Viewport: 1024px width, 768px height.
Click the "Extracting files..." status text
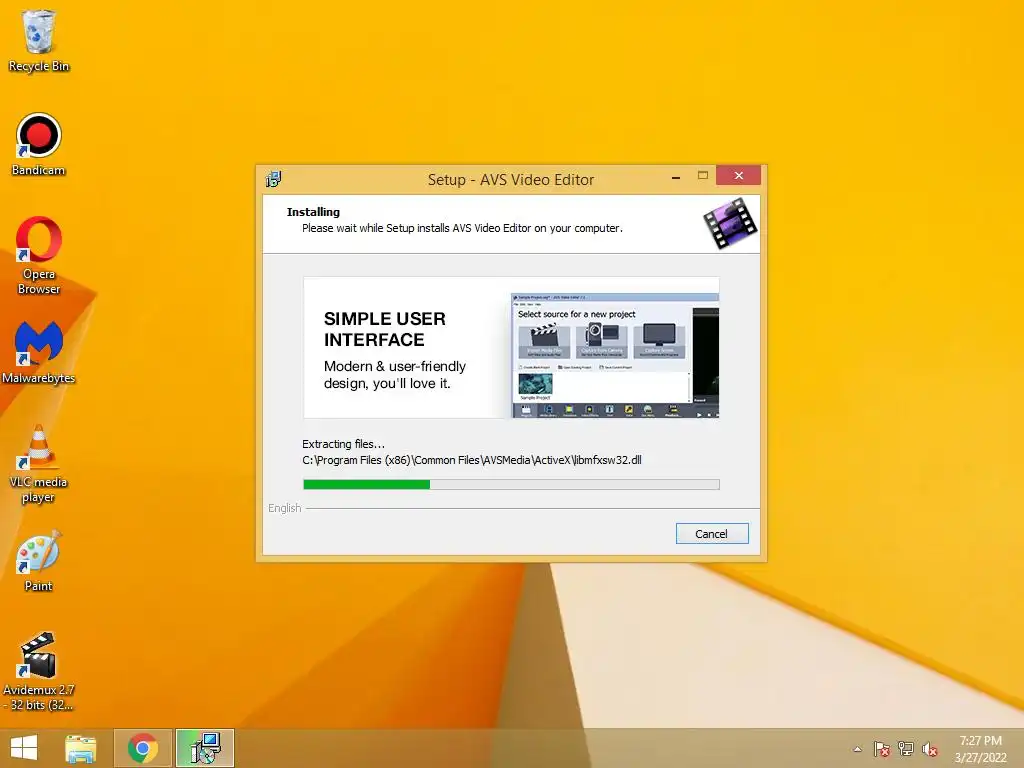(x=343, y=443)
